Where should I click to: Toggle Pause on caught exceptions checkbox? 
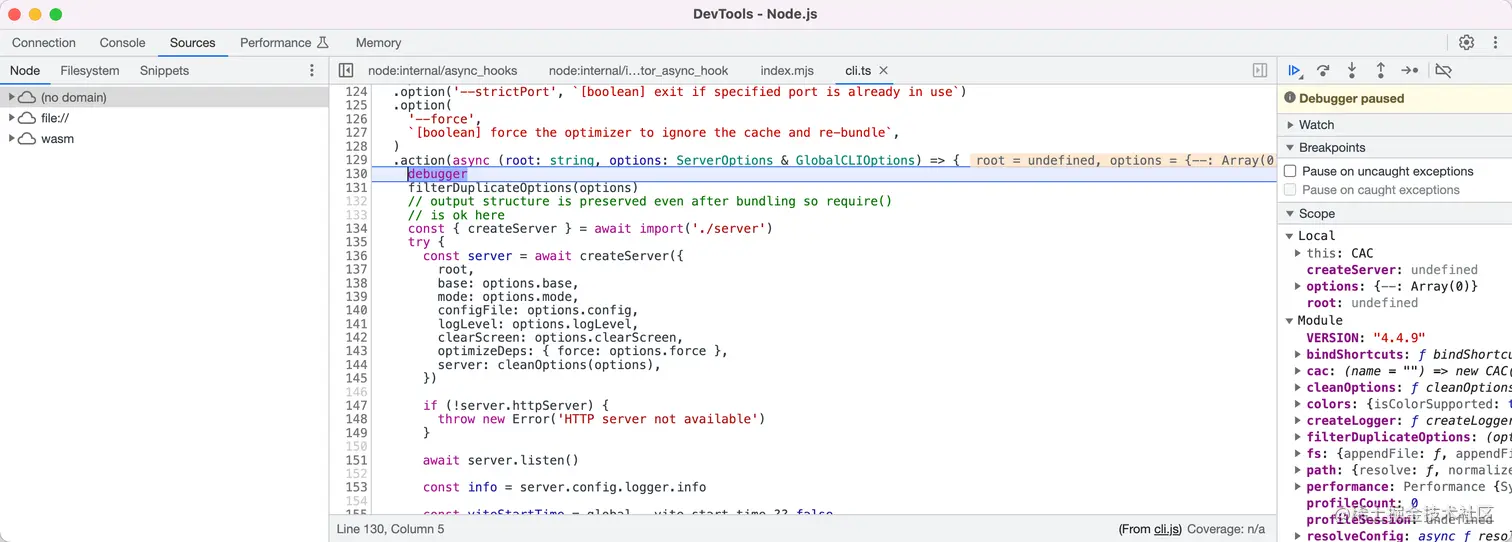(x=1290, y=190)
